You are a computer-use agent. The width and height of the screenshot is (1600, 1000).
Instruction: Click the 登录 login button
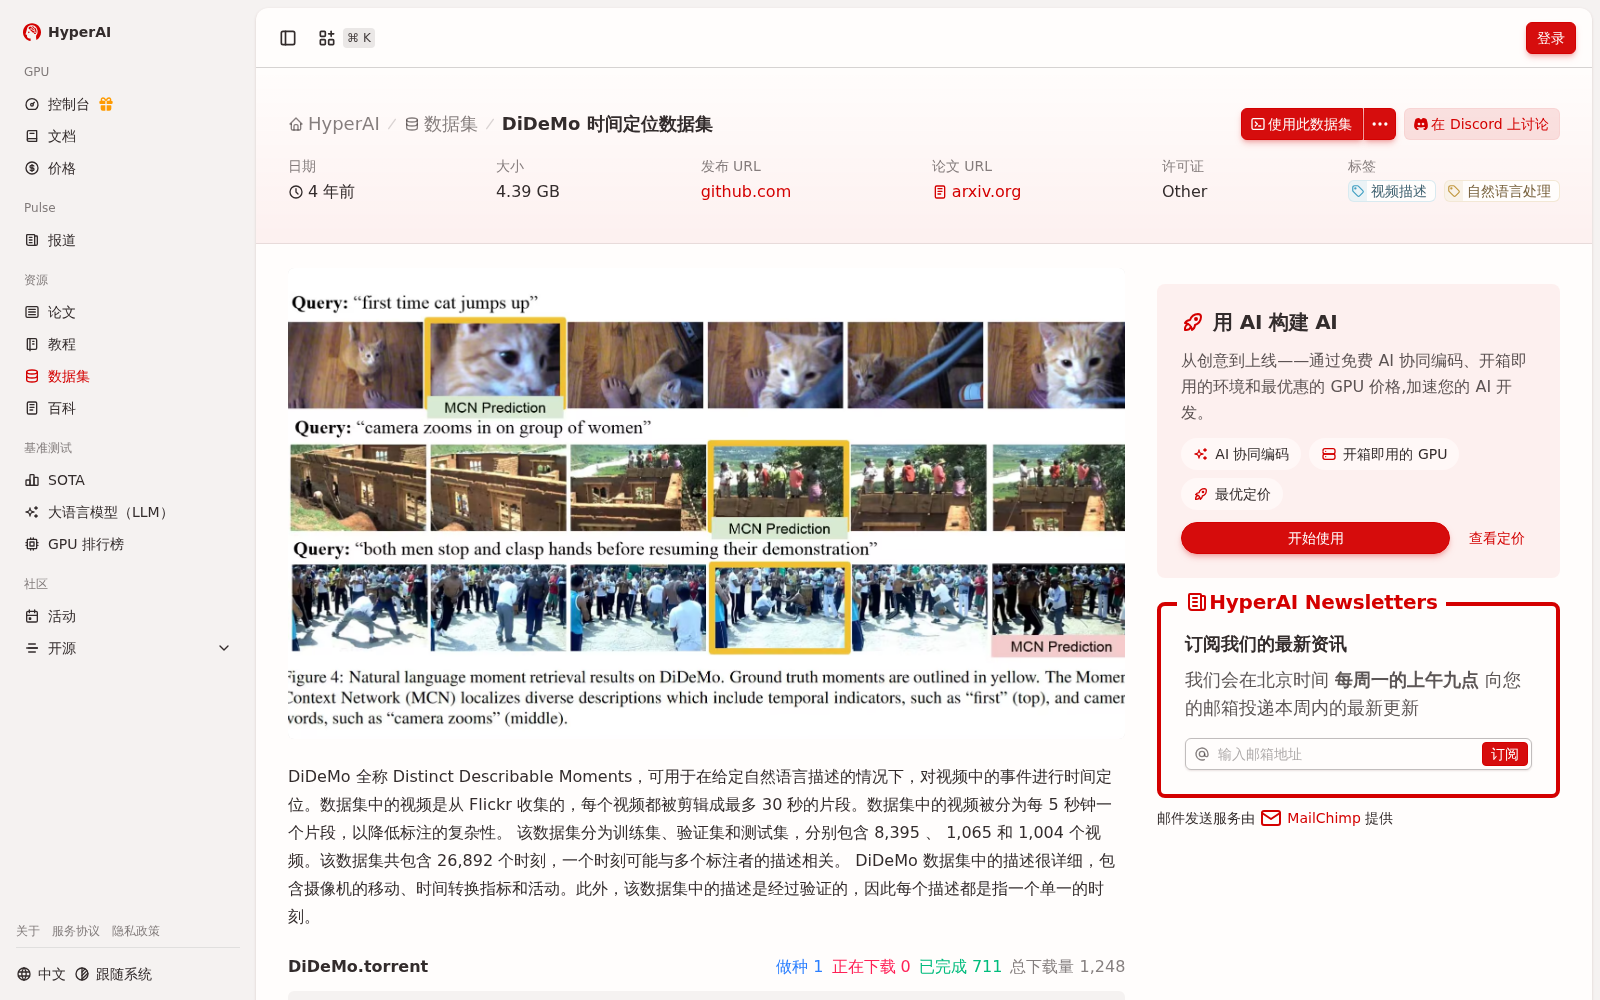click(x=1551, y=38)
